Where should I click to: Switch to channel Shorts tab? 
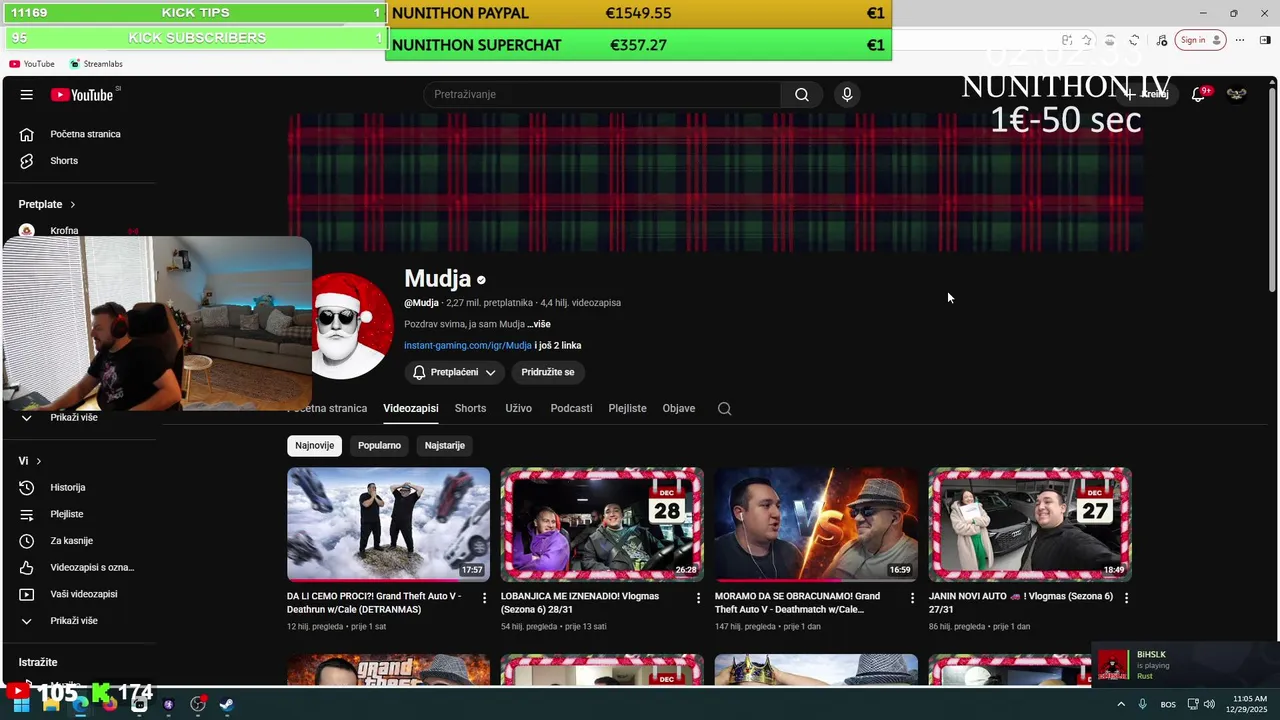click(x=470, y=408)
